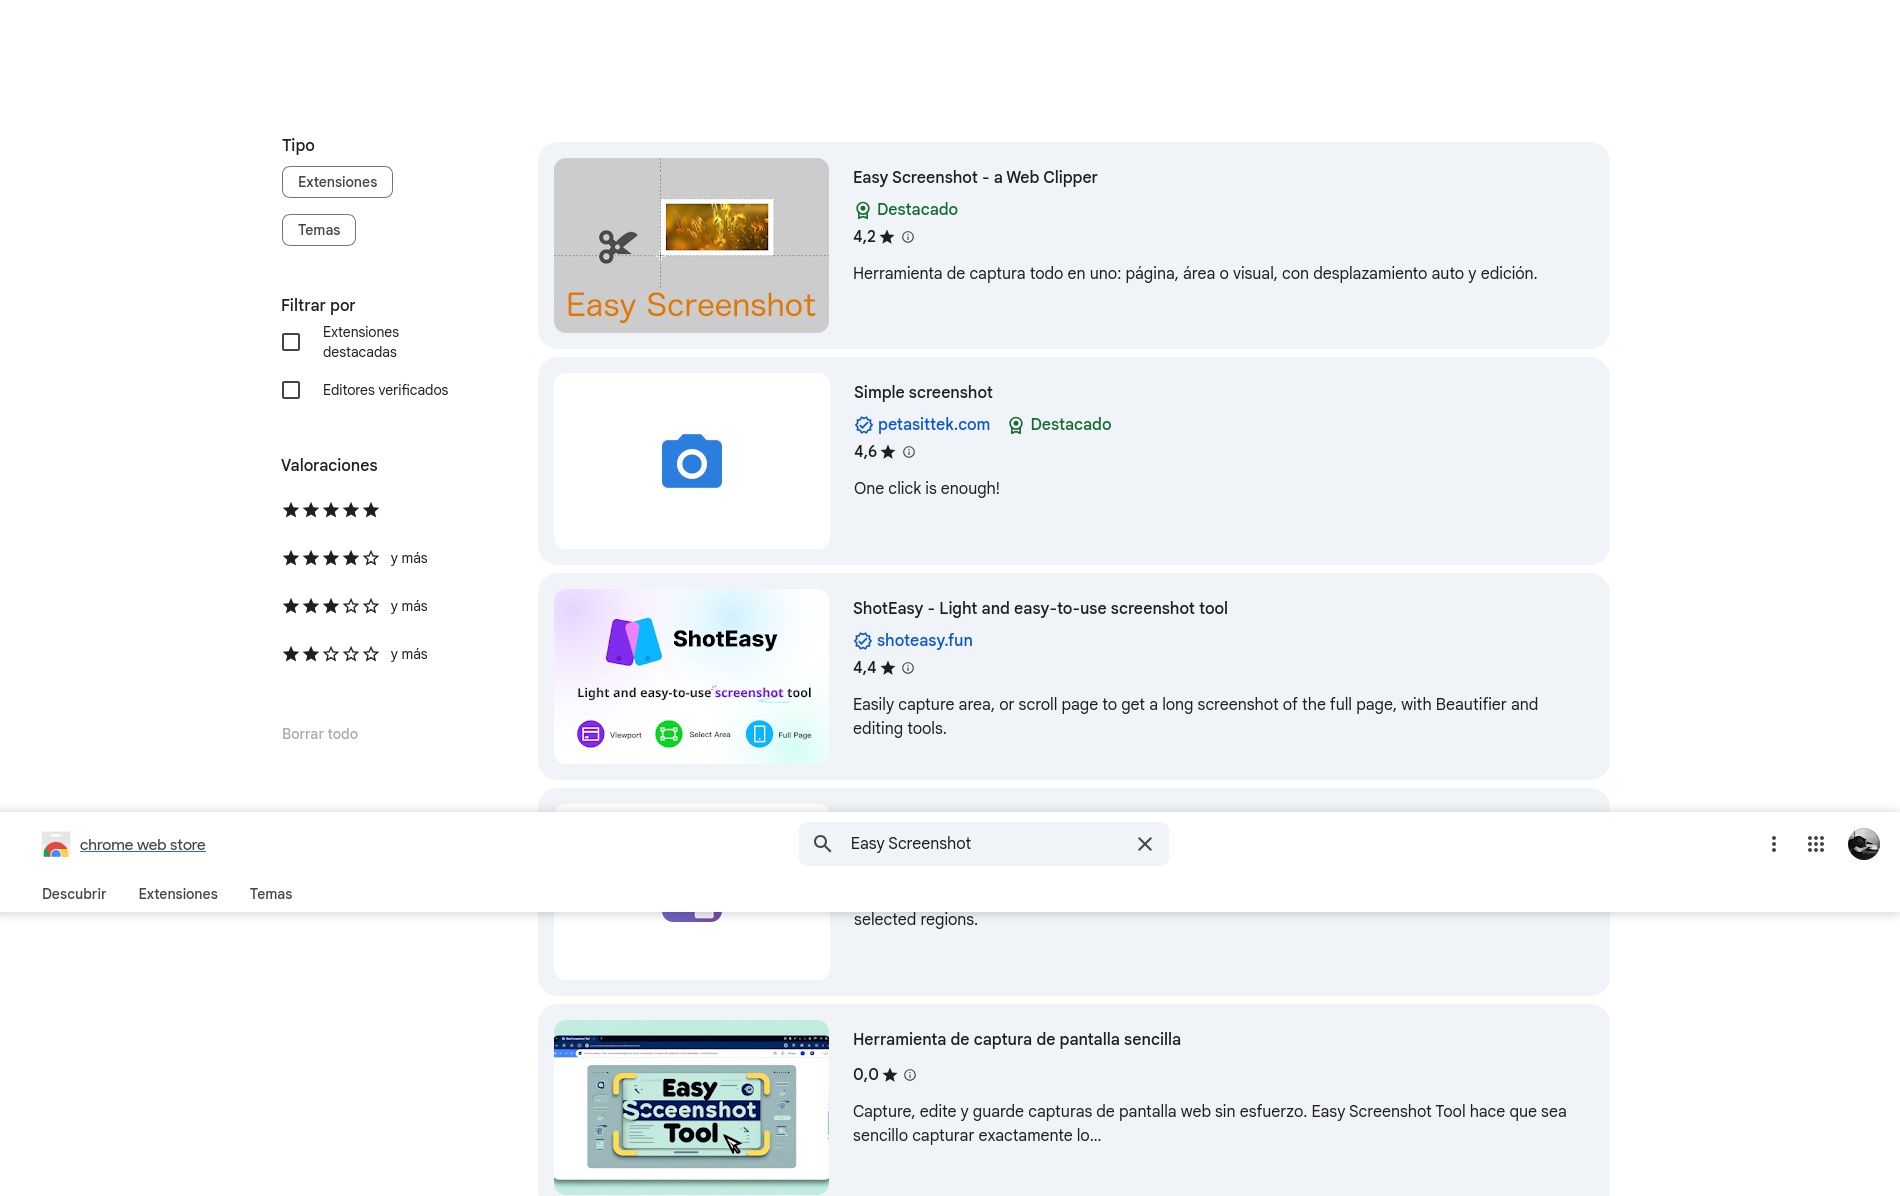Open Easy Screenshot - a Web Clipper title
This screenshot has width=1900, height=1196.
[975, 177]
